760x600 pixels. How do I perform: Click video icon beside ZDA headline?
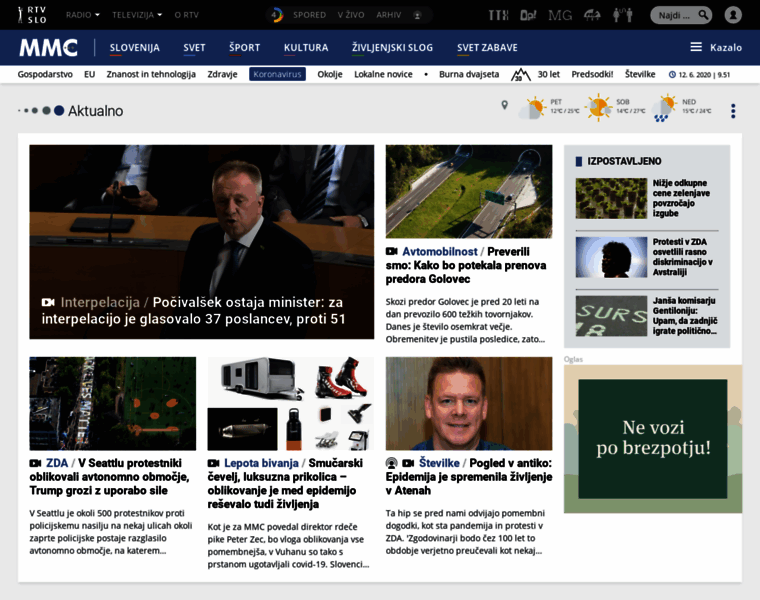click(x=35, y=463)
